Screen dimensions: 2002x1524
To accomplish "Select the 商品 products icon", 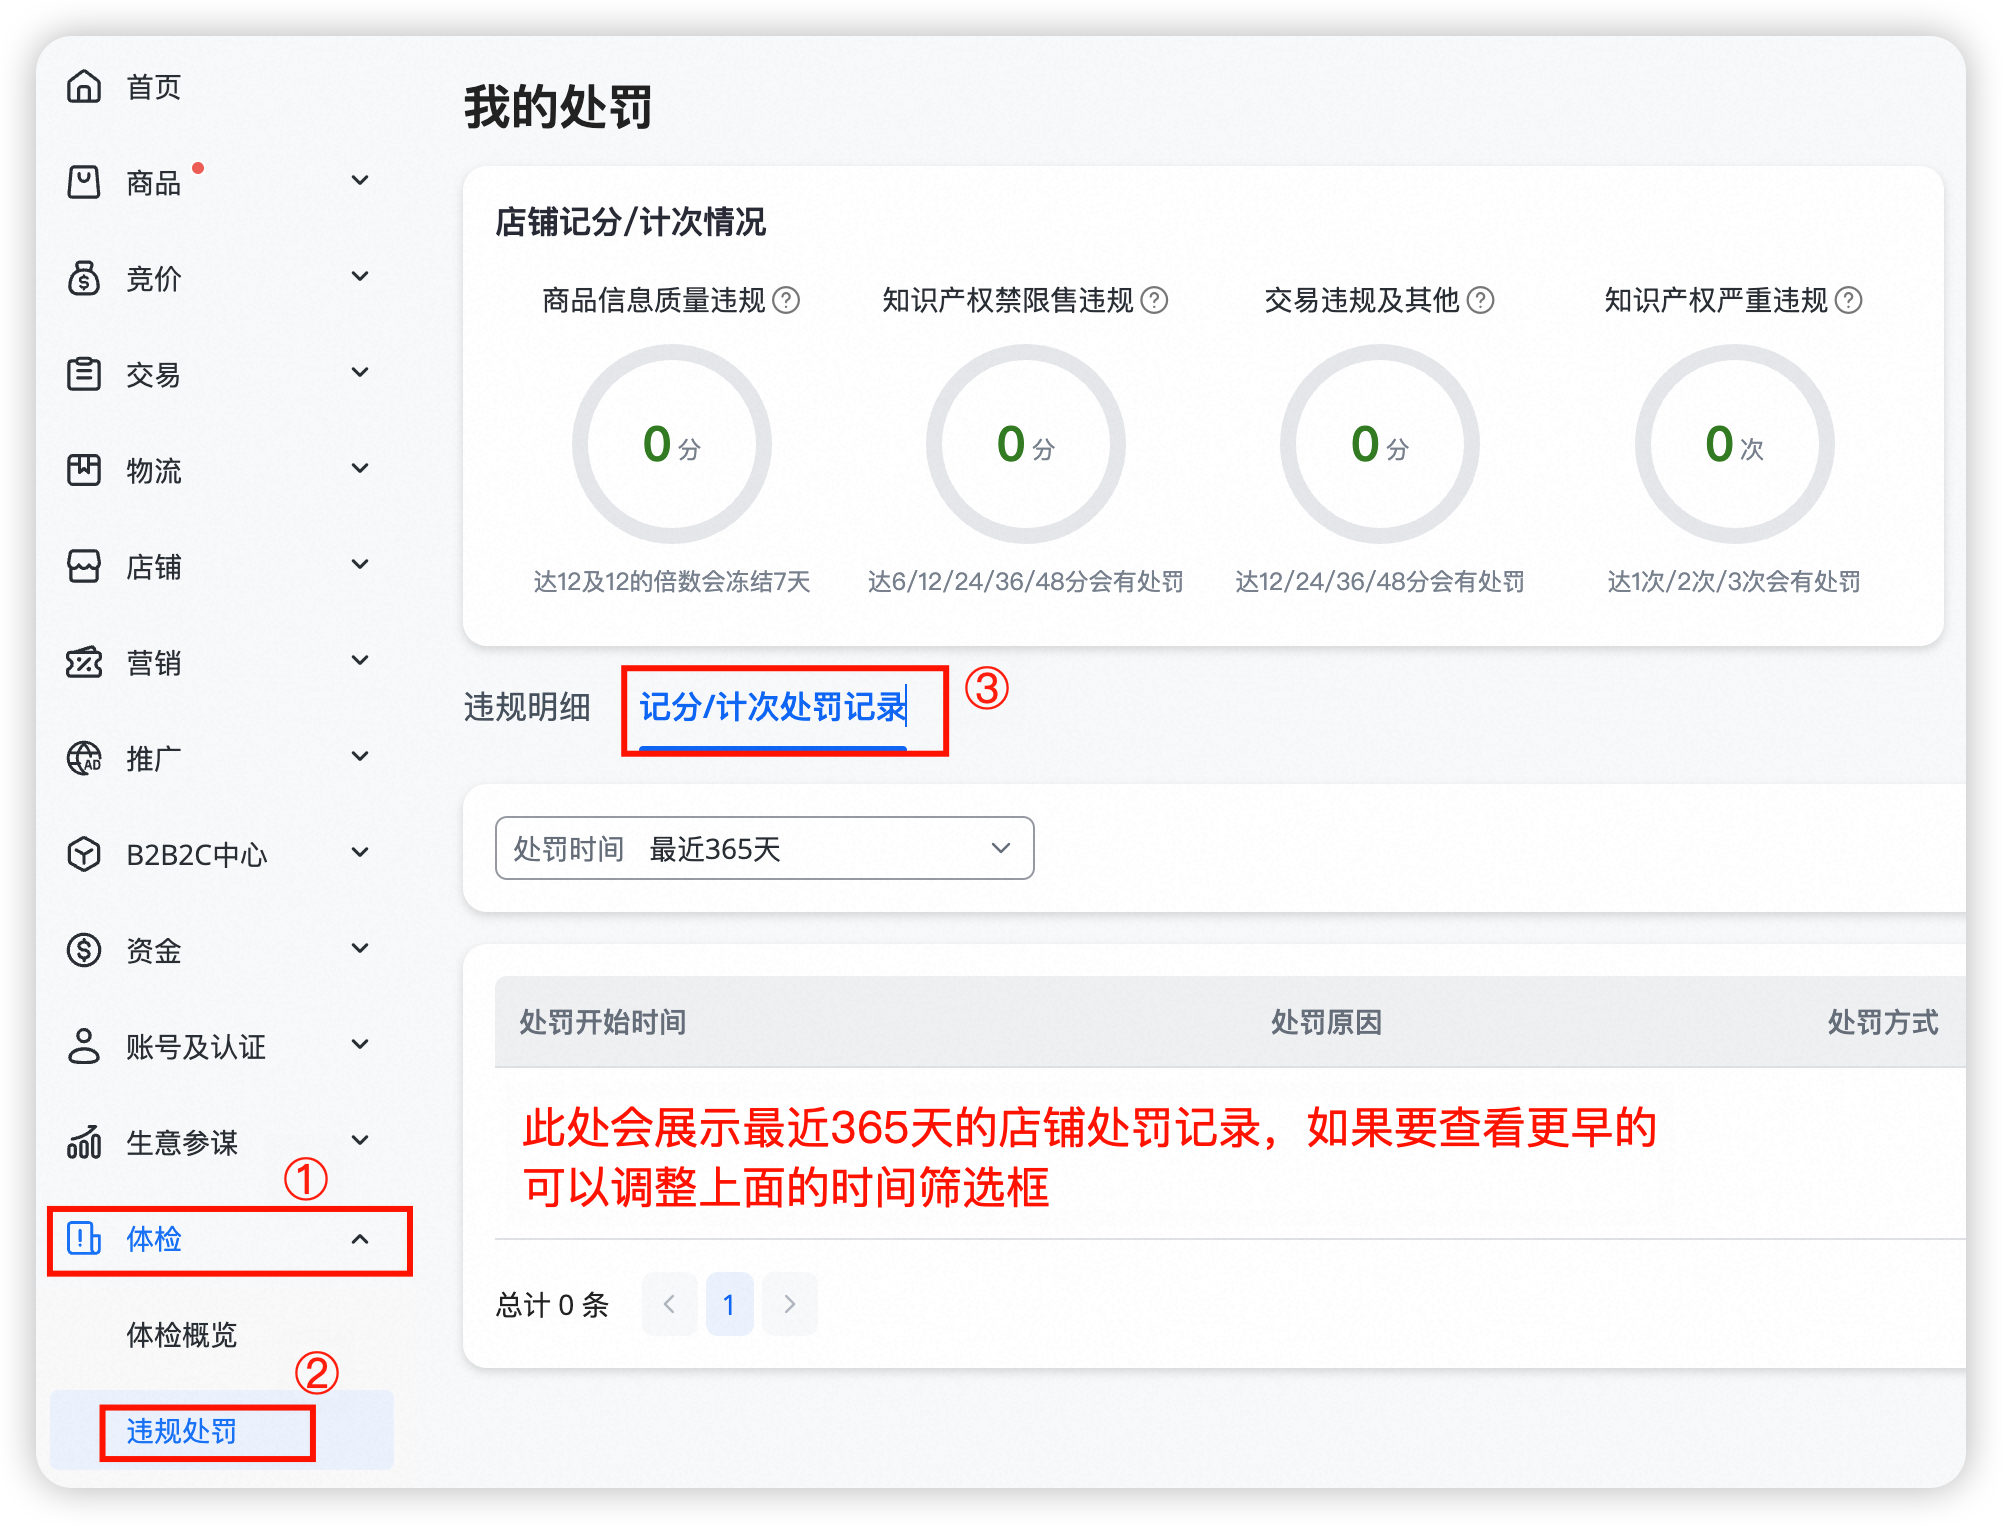I will (x=86, y=183).
